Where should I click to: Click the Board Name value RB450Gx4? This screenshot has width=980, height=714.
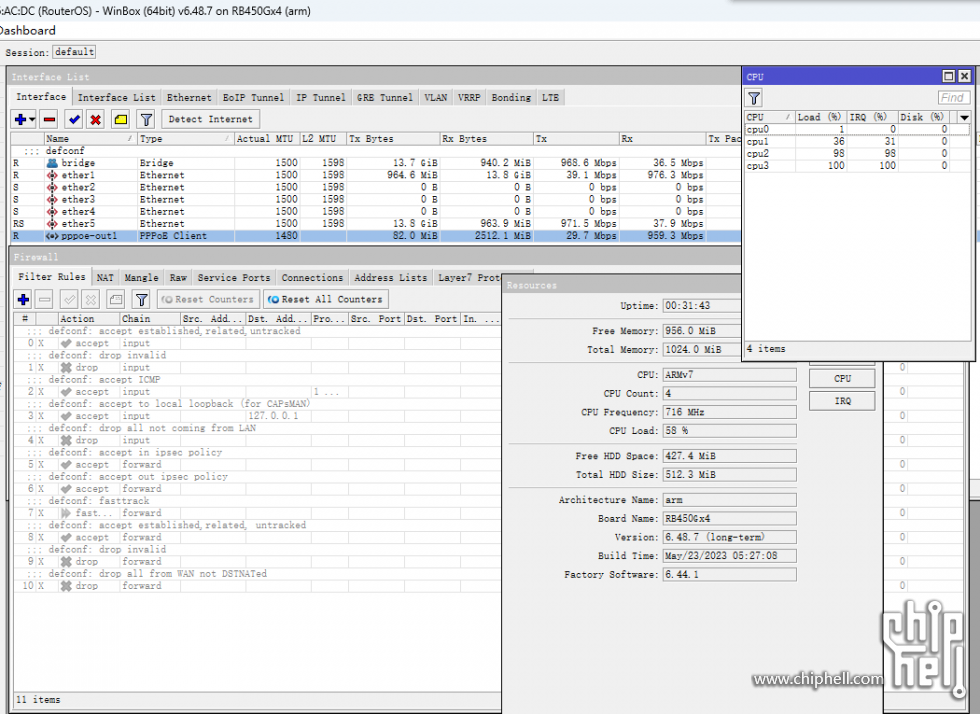[x=729, y=518]
